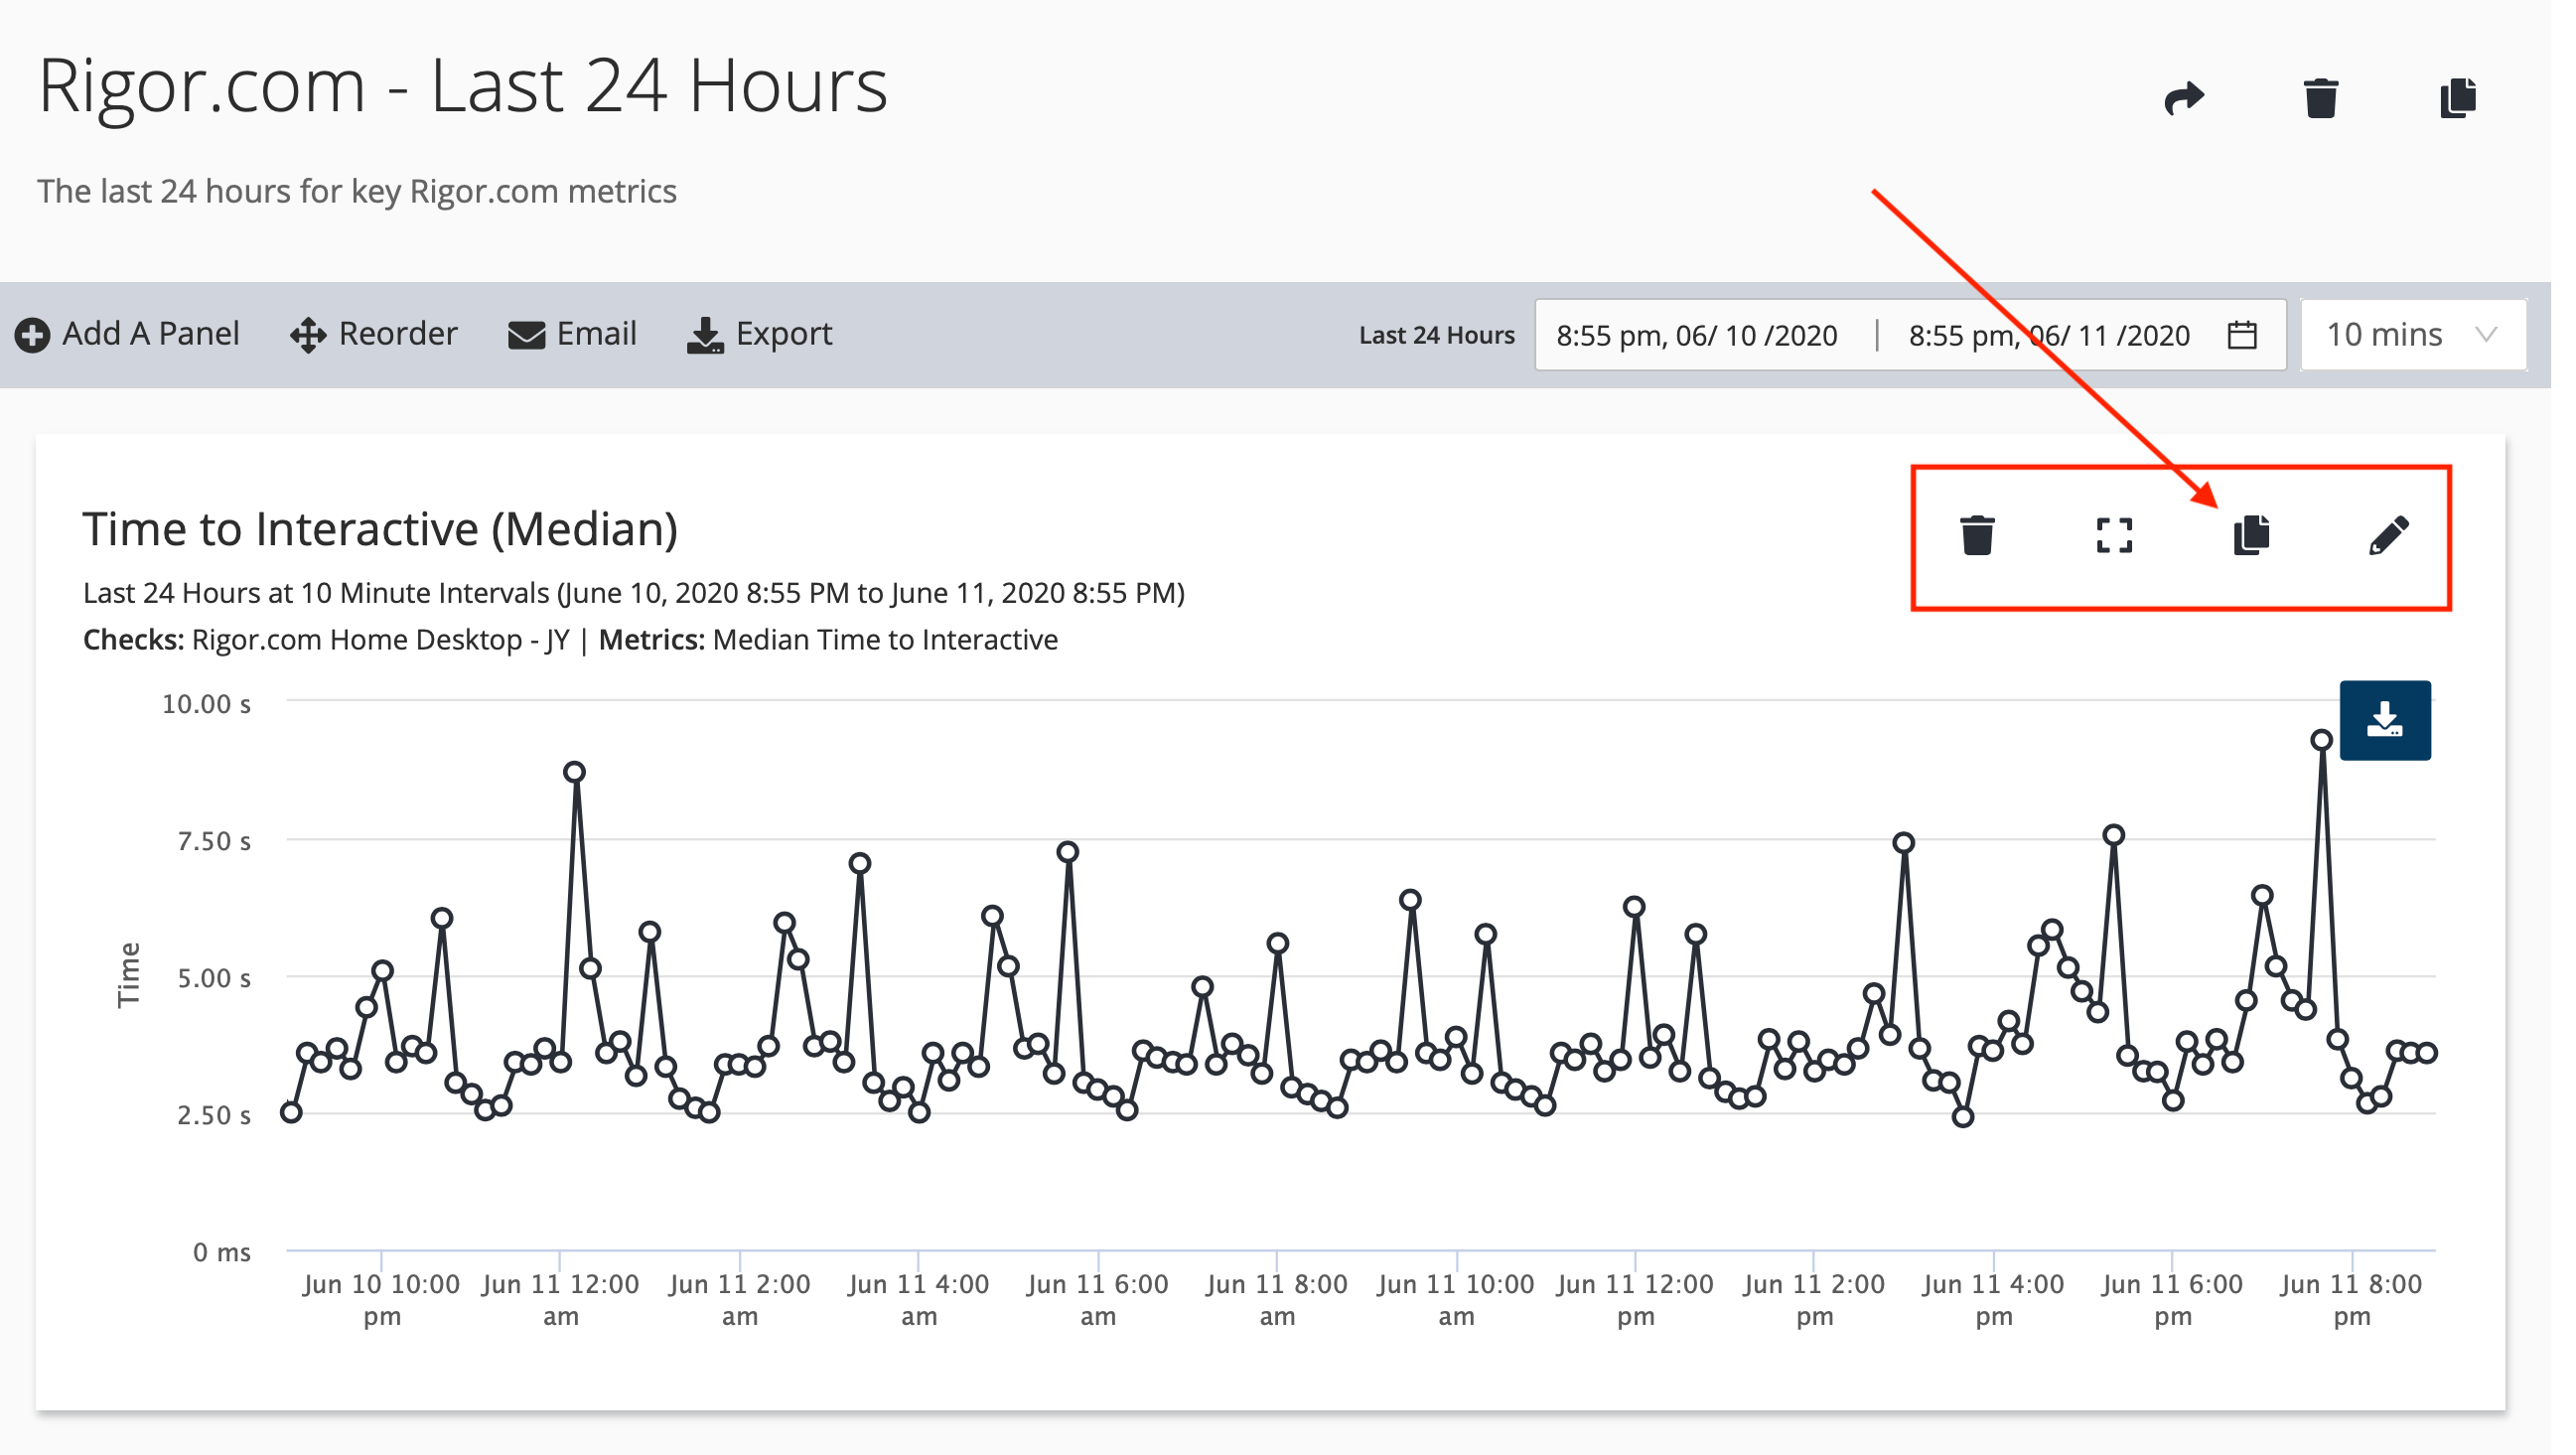The image size is (2576, 1455).
Task: Click the dashboard title Rigor.com - Last 24 Hours
Action: tap(462, 86)
